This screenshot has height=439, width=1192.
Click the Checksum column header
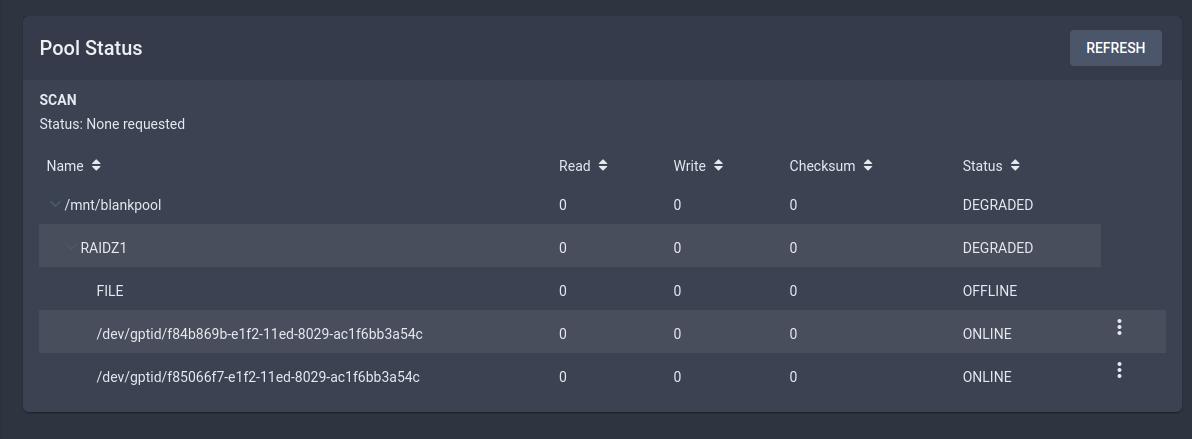(822, 166)
